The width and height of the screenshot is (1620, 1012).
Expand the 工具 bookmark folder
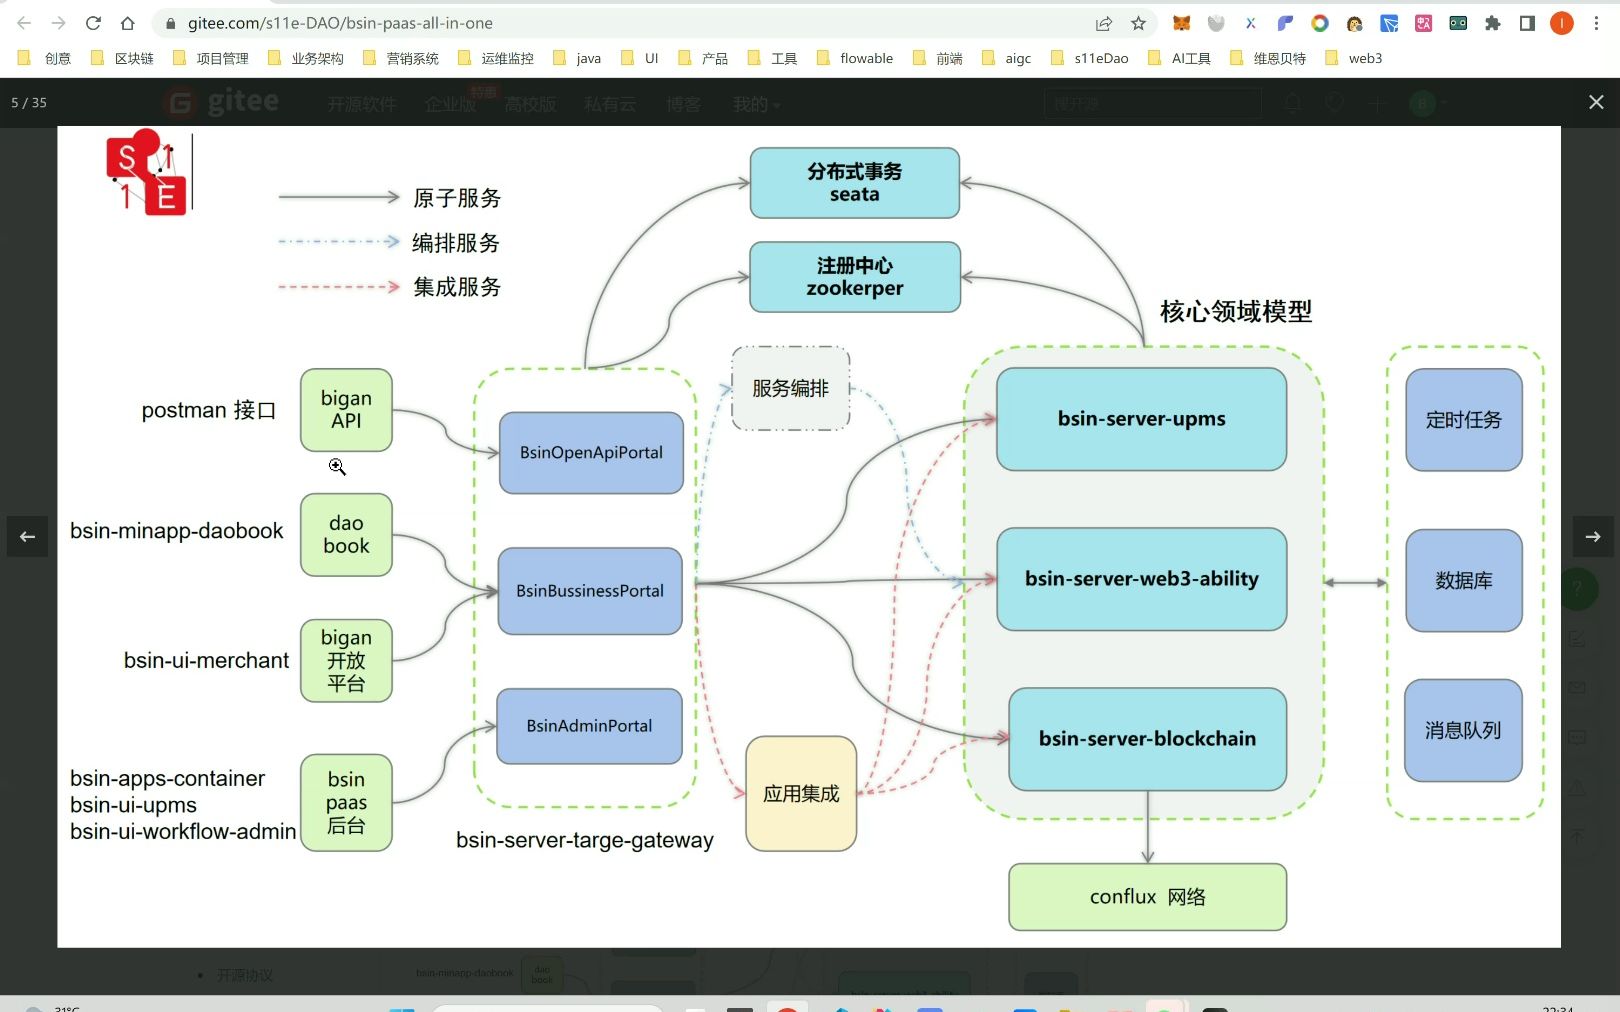(773, 58)
